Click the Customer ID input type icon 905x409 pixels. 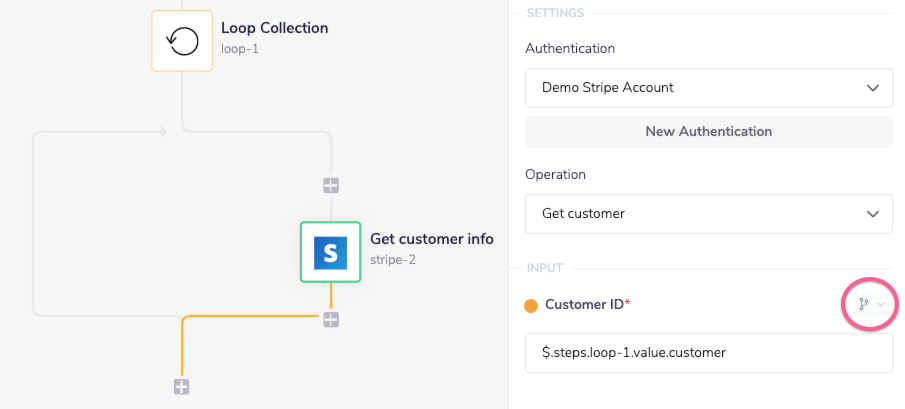[863, 304]
